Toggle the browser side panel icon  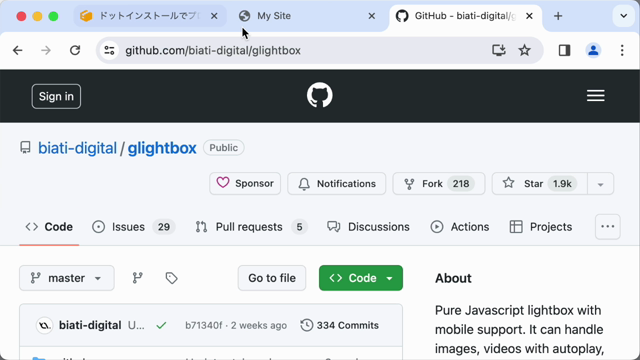point(564,50)
